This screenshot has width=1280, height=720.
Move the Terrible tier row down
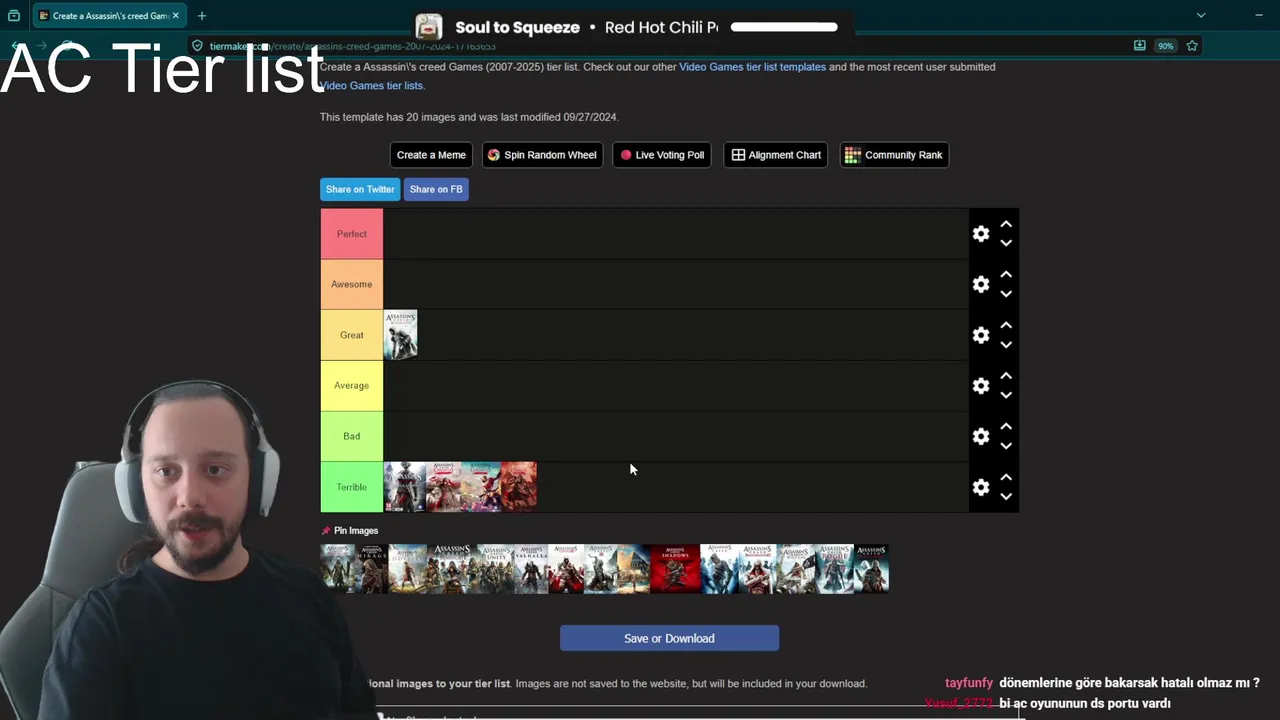[1006, 497]
